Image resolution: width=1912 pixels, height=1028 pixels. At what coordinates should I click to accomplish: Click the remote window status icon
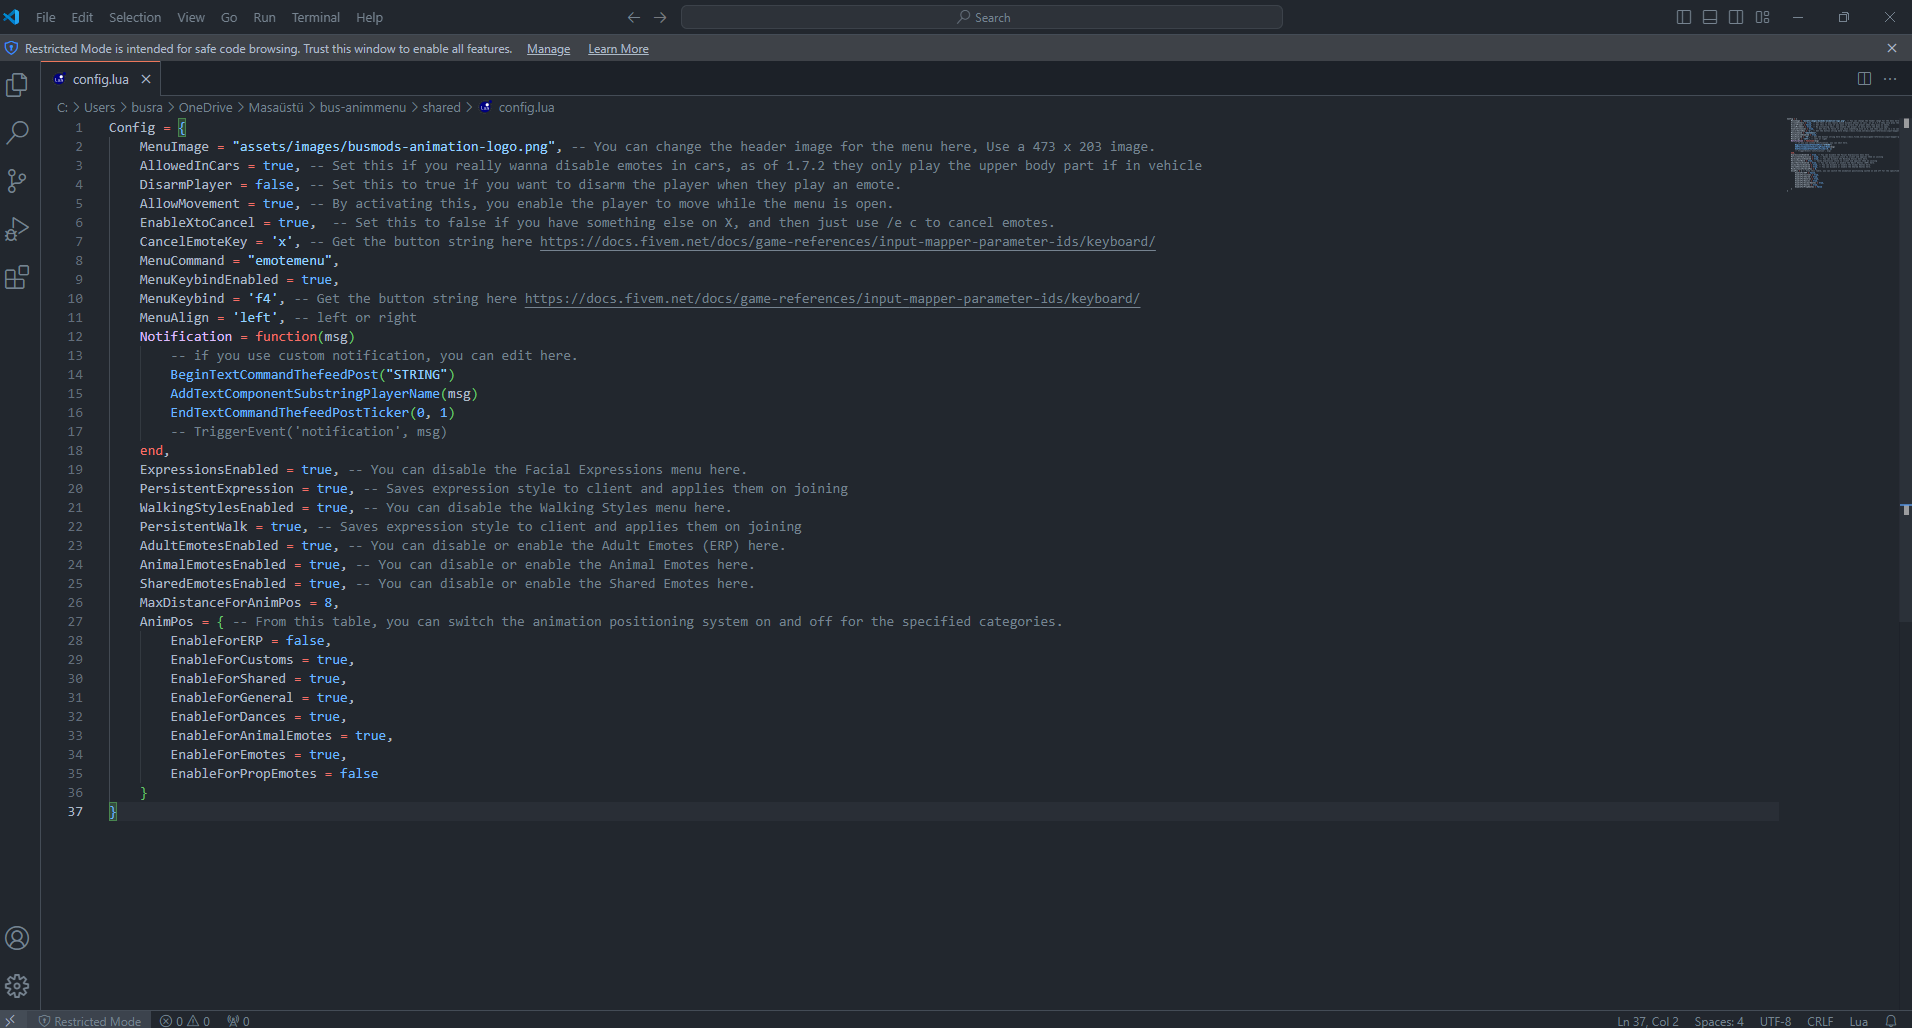pyautogui.click(x=10, y=1020)
